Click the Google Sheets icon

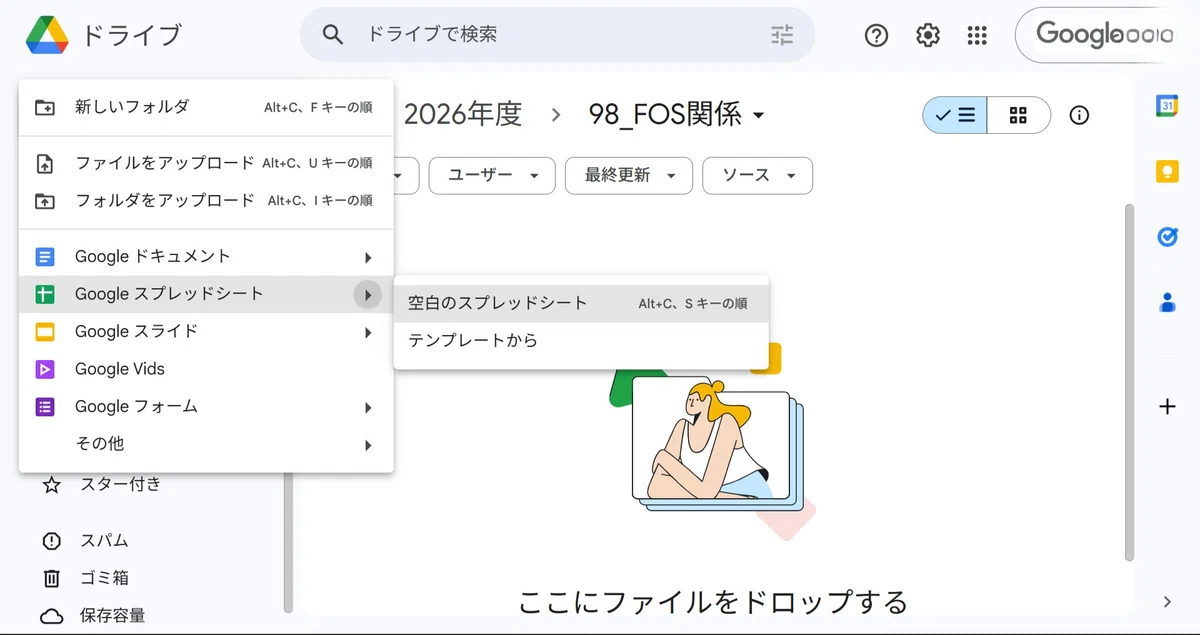(x=45, y=294)
